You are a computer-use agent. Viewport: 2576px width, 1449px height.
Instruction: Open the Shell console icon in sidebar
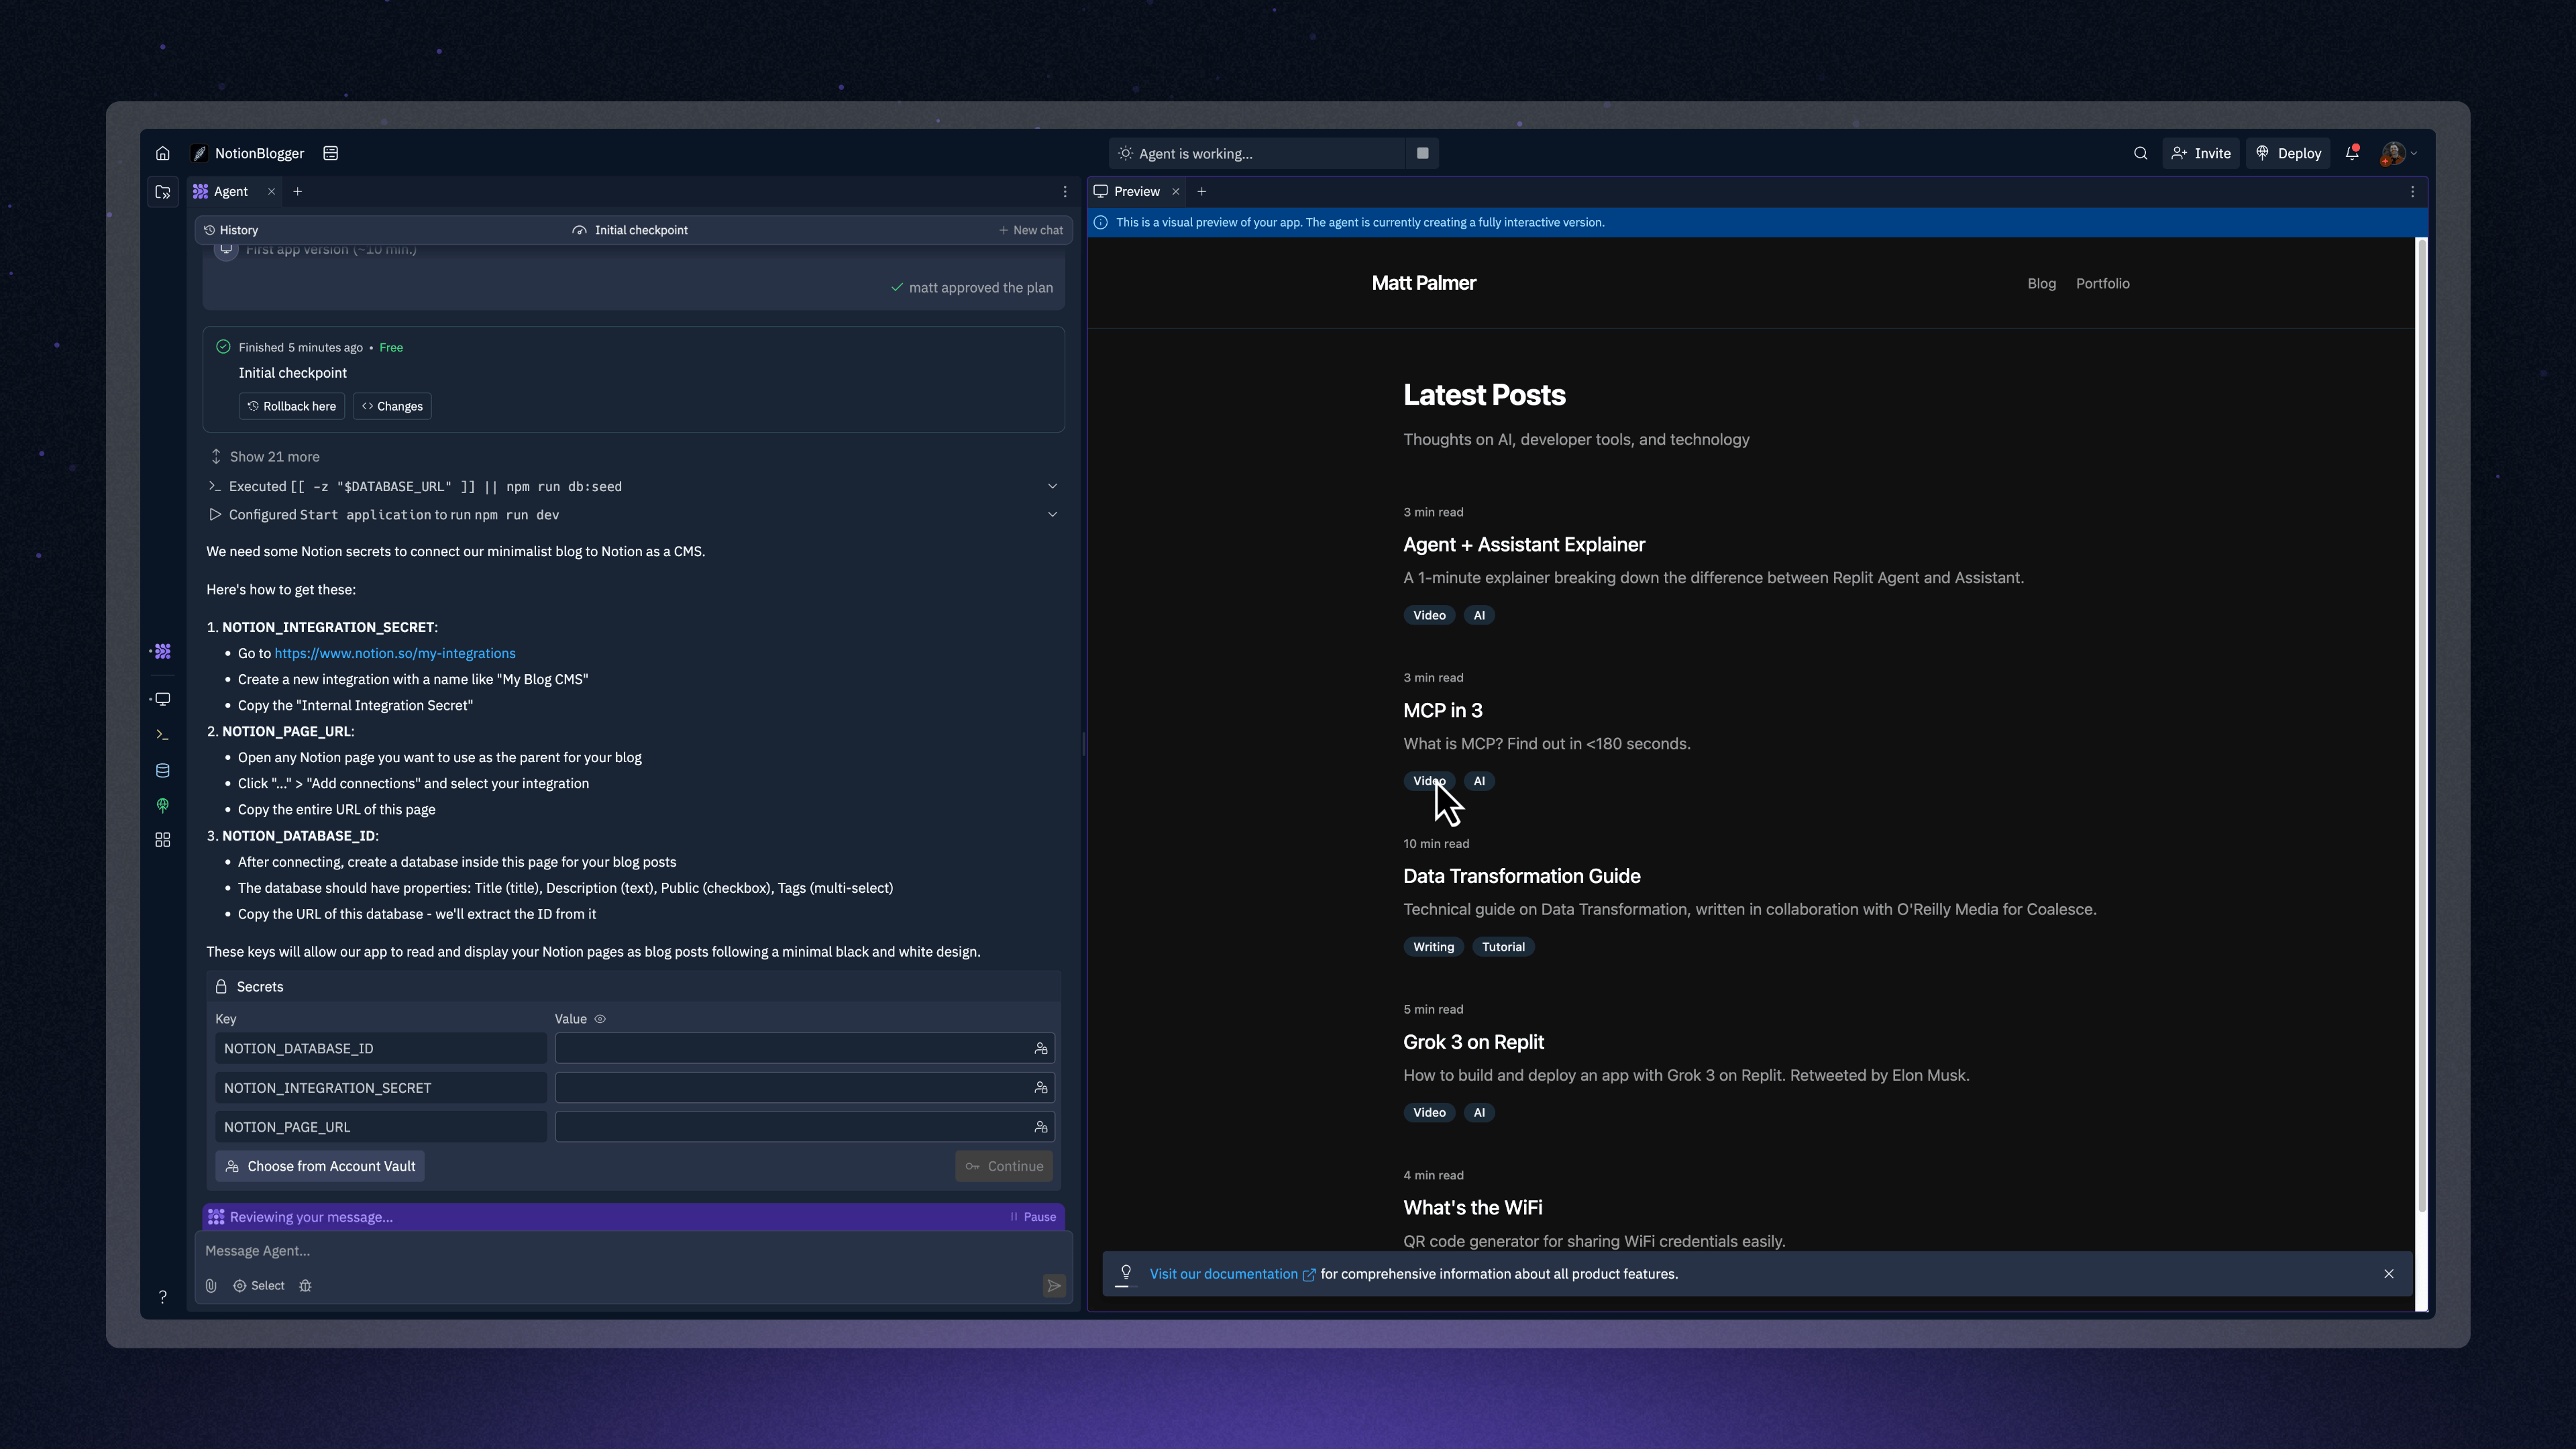(163, 735)
